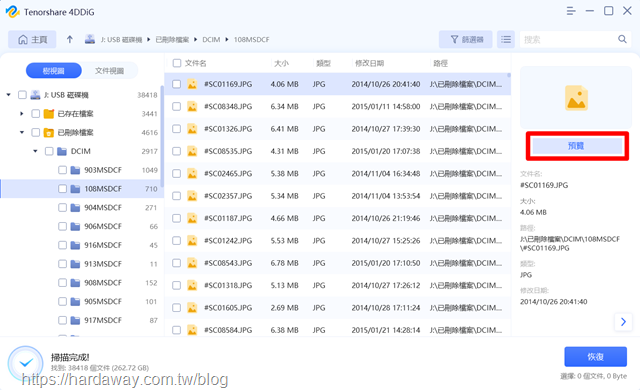Screen dimensions: 640x390
Task: Click the 917MSDCF folder icon
Action: 75,320
